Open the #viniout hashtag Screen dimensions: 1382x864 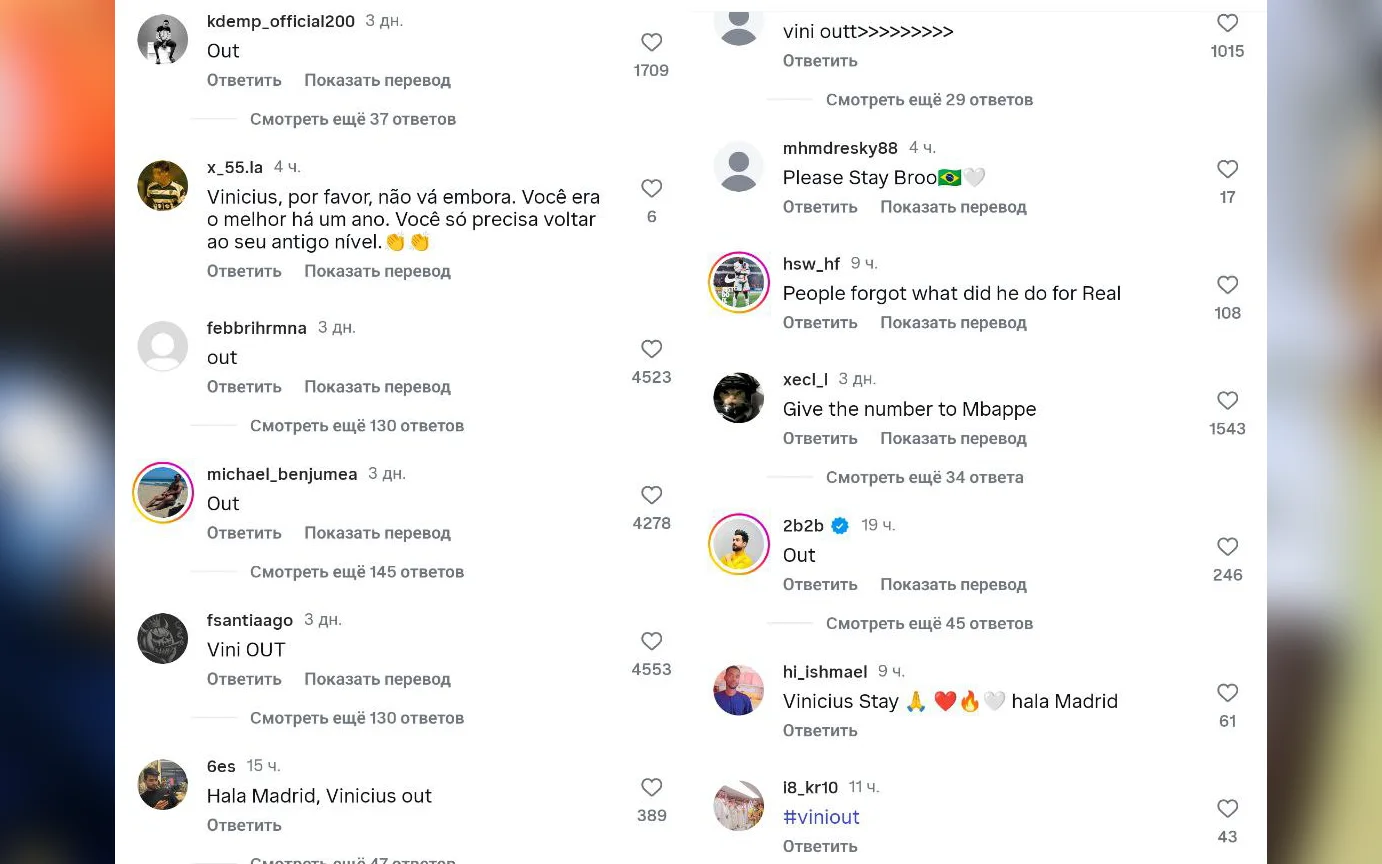pos(821,817)
